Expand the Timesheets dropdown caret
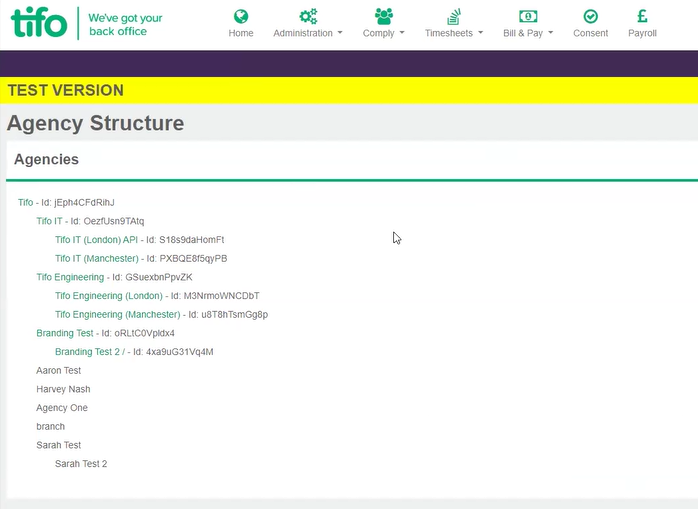The height and width of the screenshot is (509, 698). 480,33
